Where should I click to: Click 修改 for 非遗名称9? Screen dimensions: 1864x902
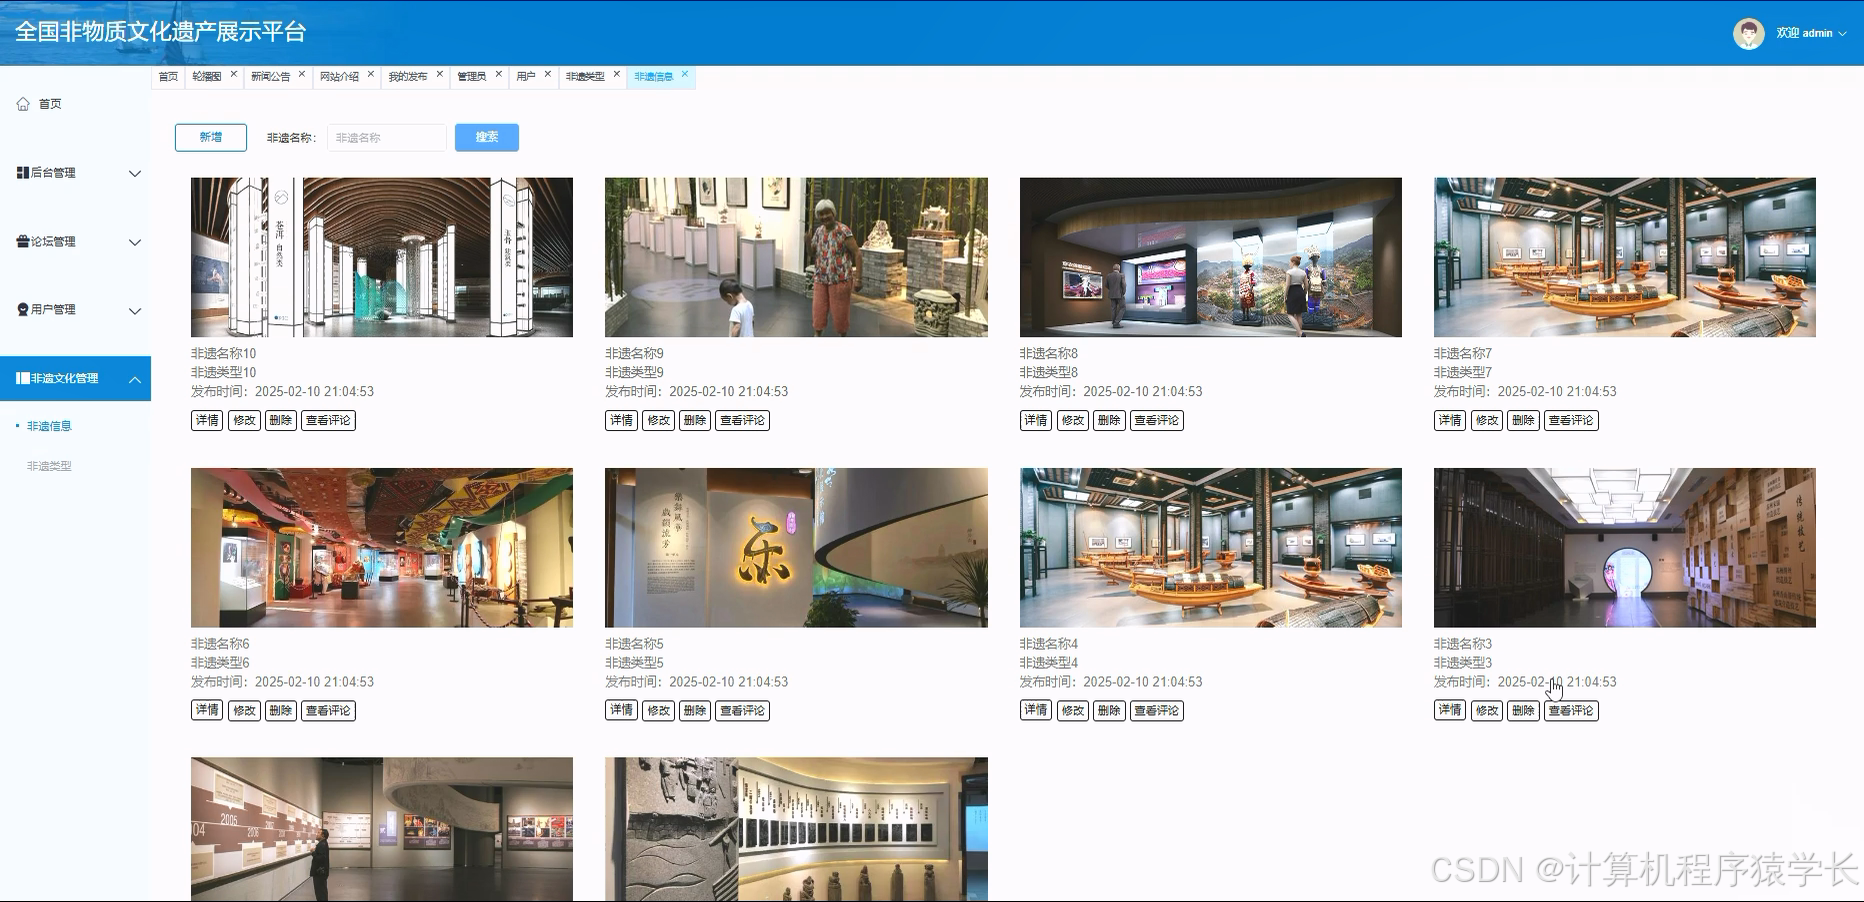click(x=658, y=421)
